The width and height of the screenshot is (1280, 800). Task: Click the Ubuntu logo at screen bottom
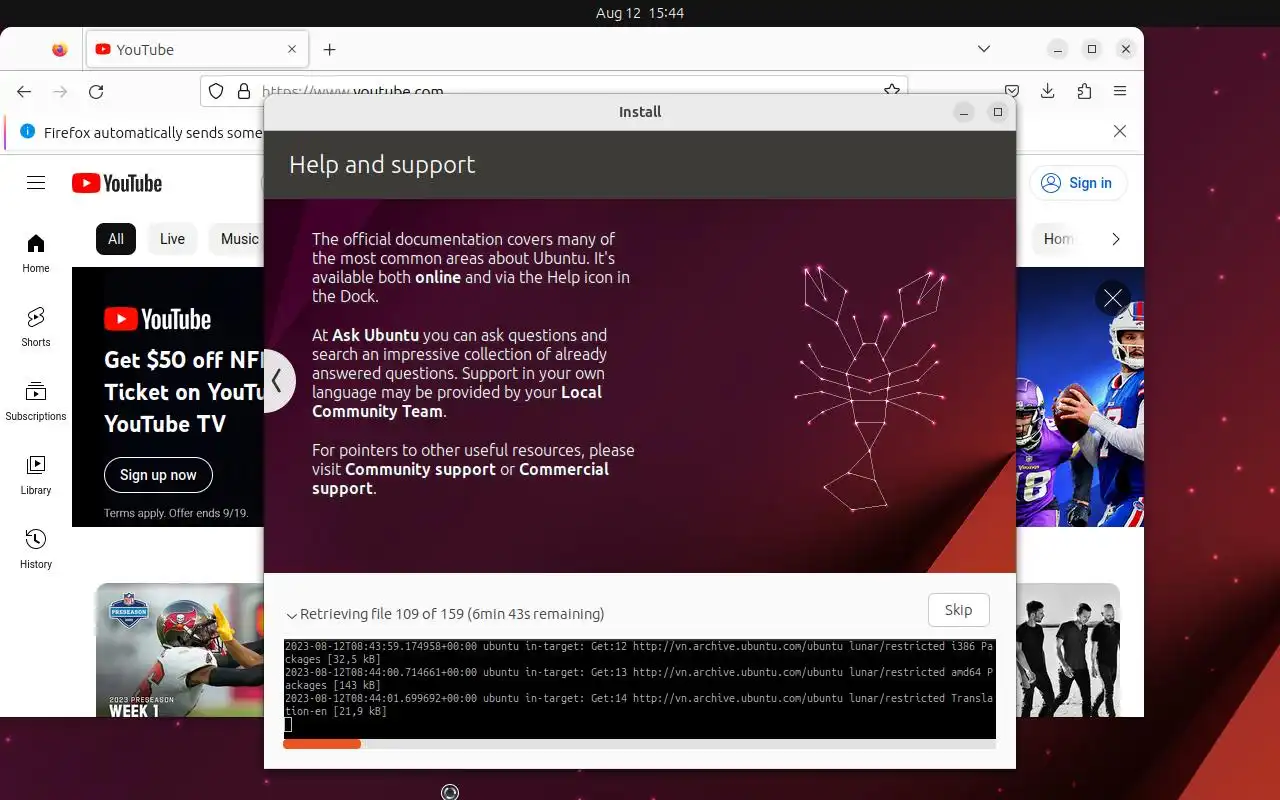click(450, 792)
